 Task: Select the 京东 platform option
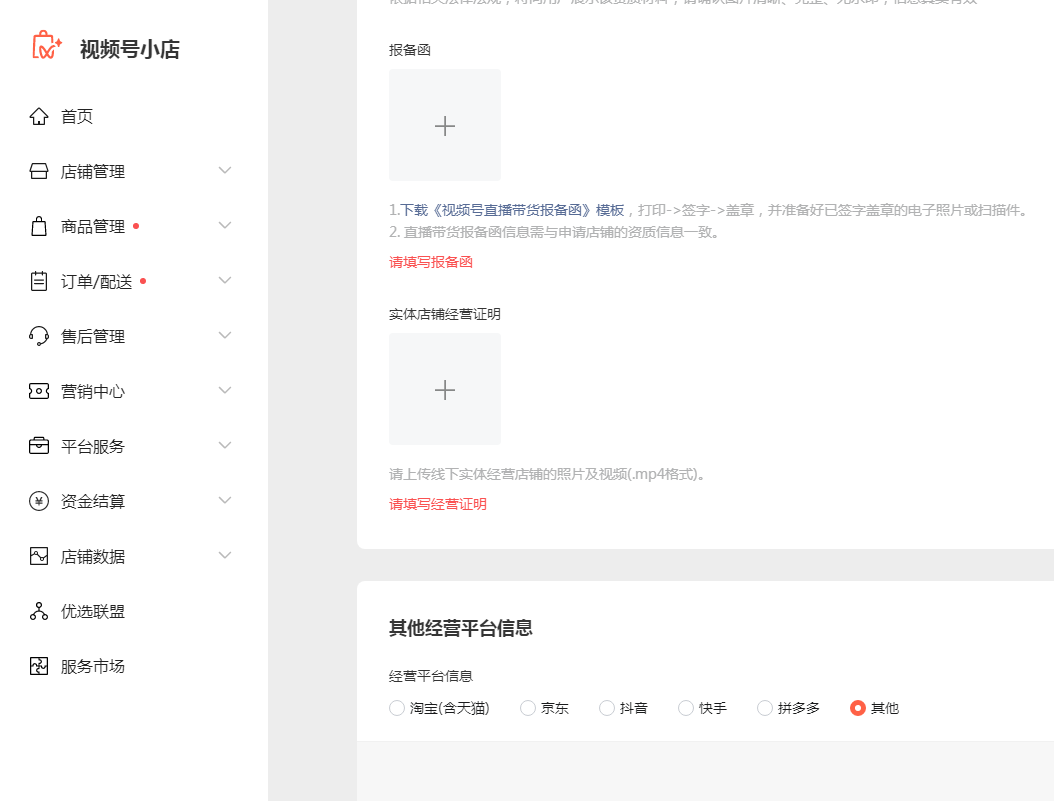[528, 708]
